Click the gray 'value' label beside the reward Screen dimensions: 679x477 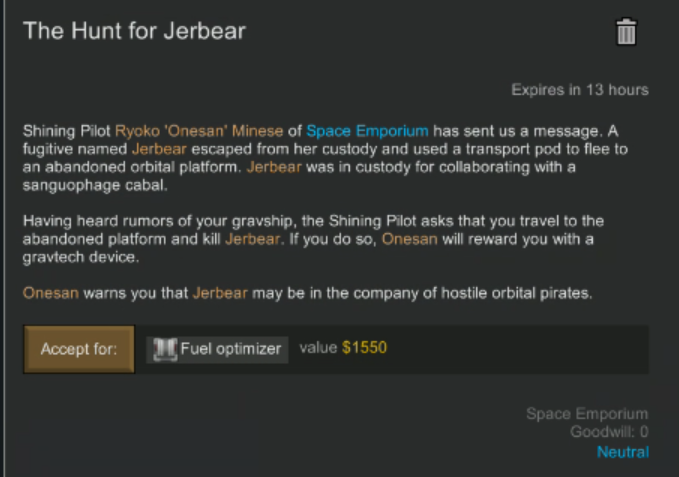318,348
